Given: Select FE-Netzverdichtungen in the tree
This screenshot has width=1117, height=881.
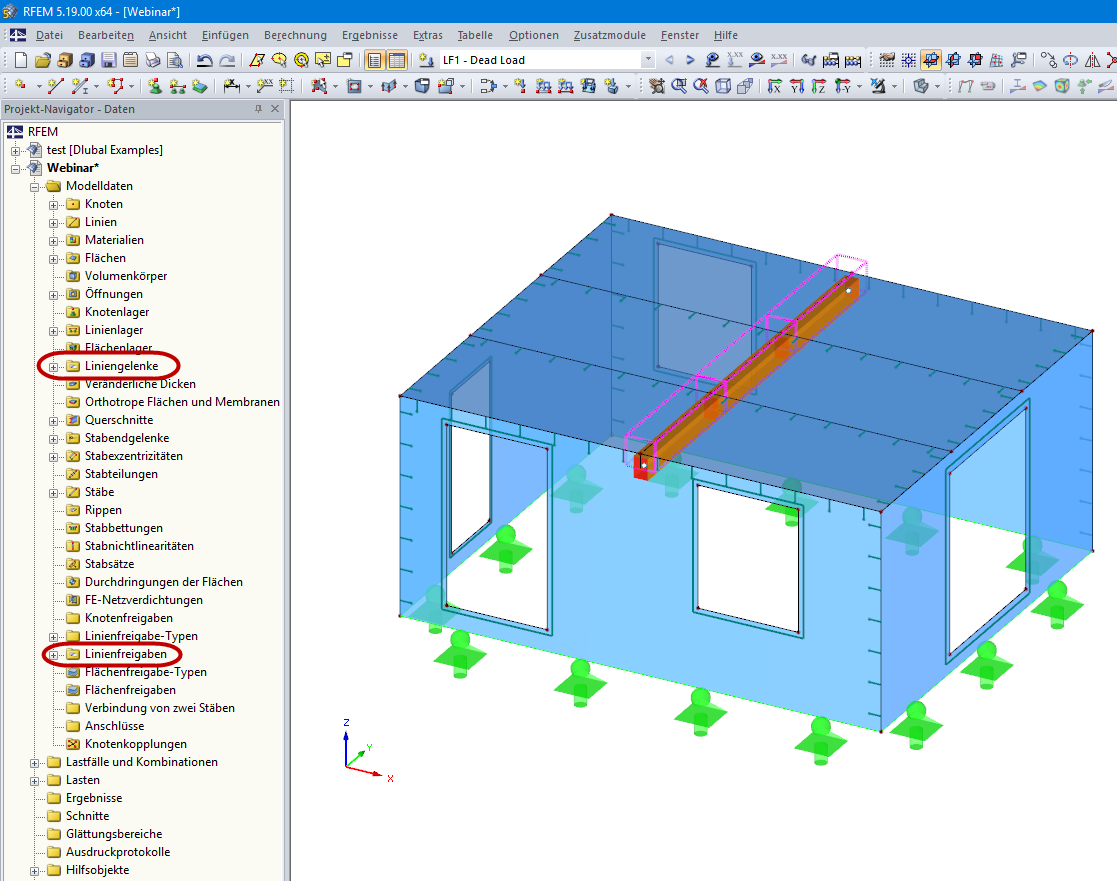Looking at the screenshot, I should (x=143, y=600).
